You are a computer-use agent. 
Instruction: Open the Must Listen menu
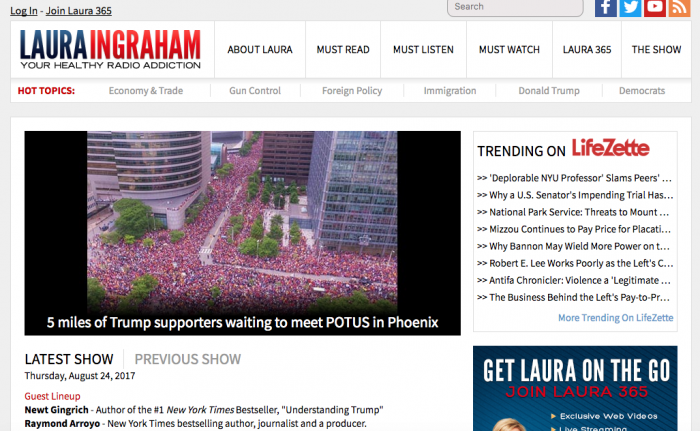[x=423, y=50]
